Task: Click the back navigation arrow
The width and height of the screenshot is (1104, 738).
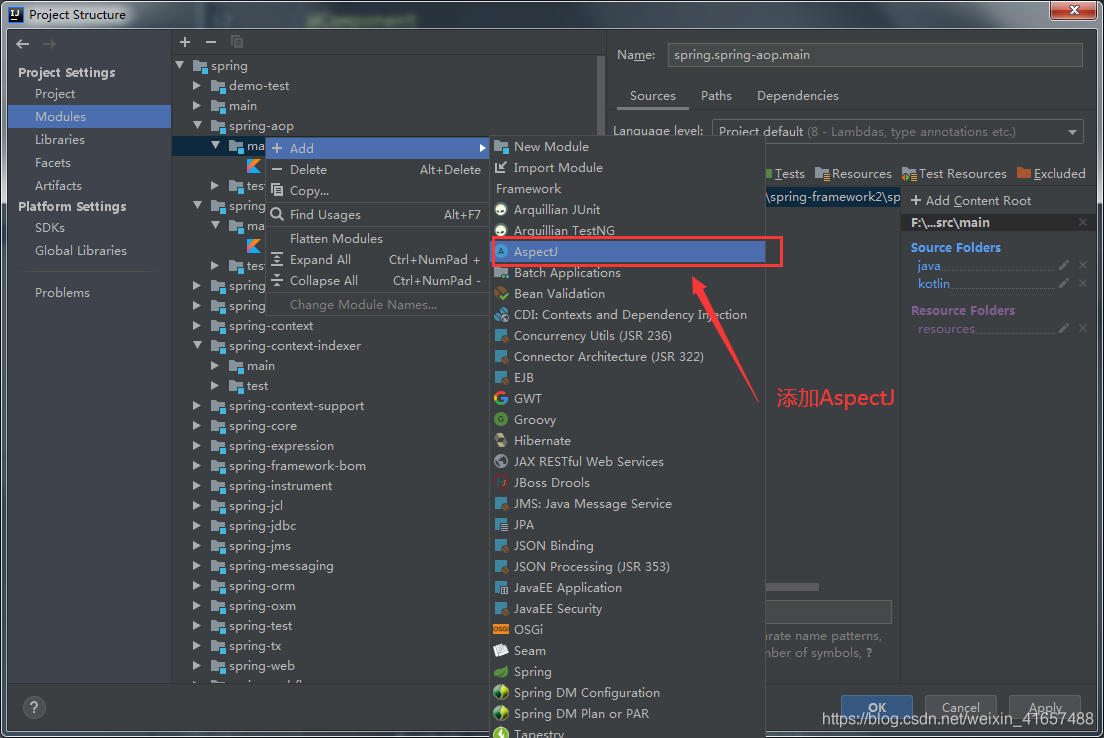Action: [23, 44]
